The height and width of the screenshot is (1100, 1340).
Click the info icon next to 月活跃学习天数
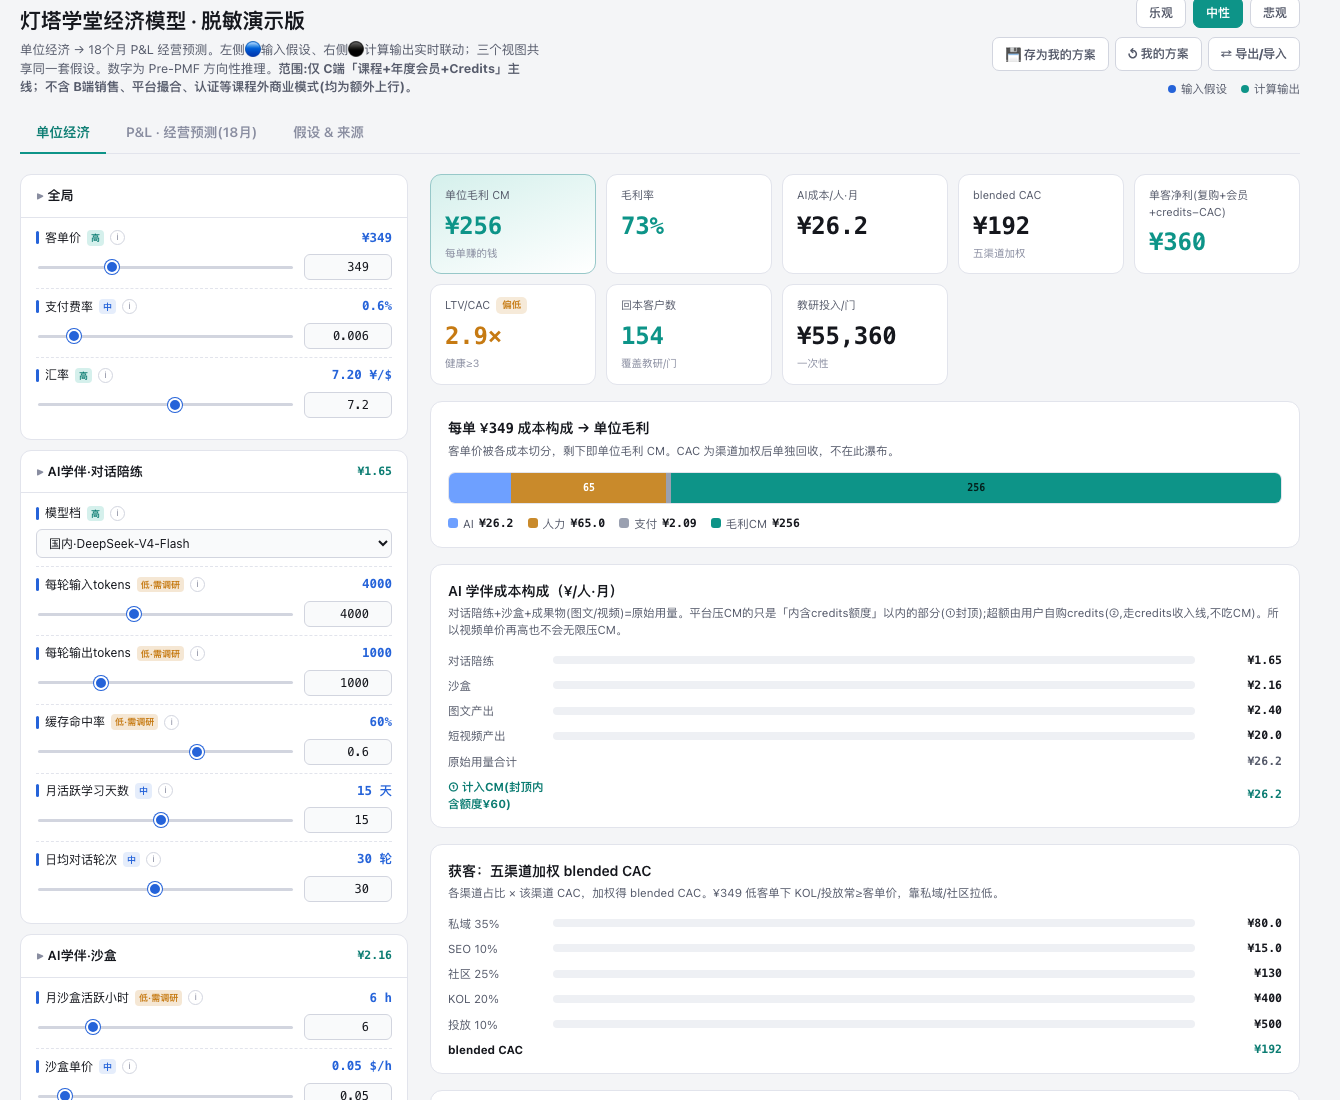(165, 790)
